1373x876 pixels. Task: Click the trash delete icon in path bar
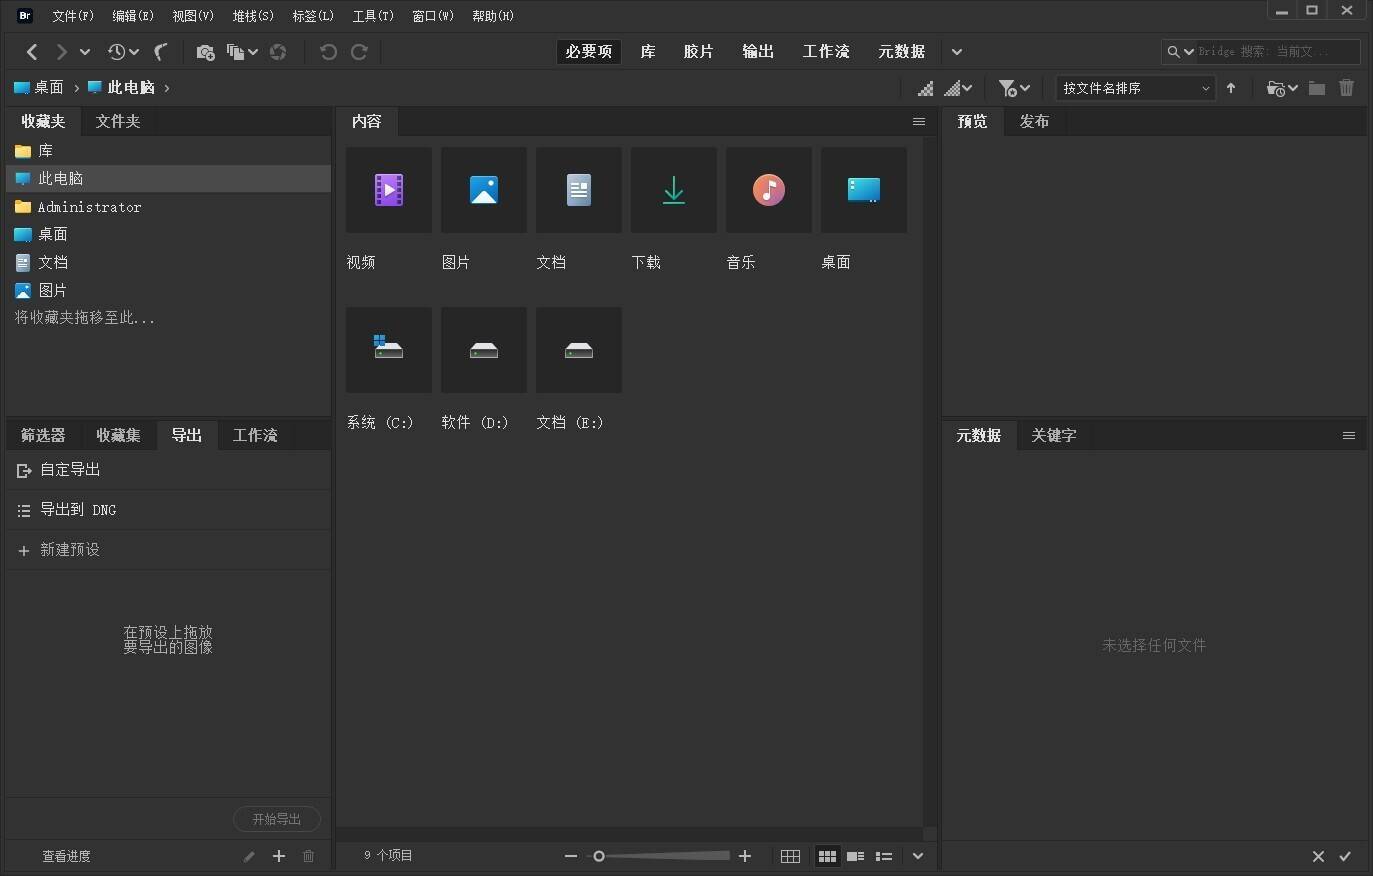point(1346,88)
